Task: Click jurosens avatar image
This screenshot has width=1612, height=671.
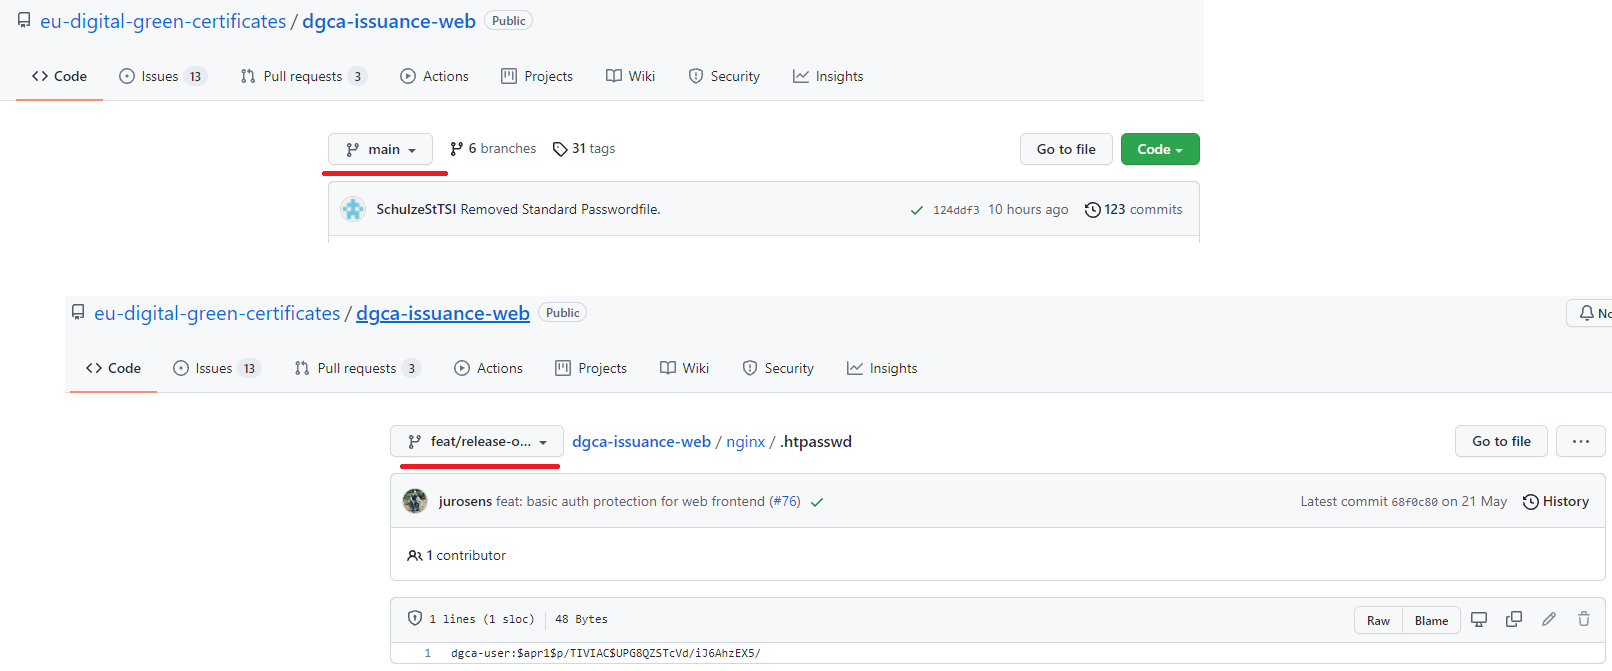Action: (x=415, y=501)
